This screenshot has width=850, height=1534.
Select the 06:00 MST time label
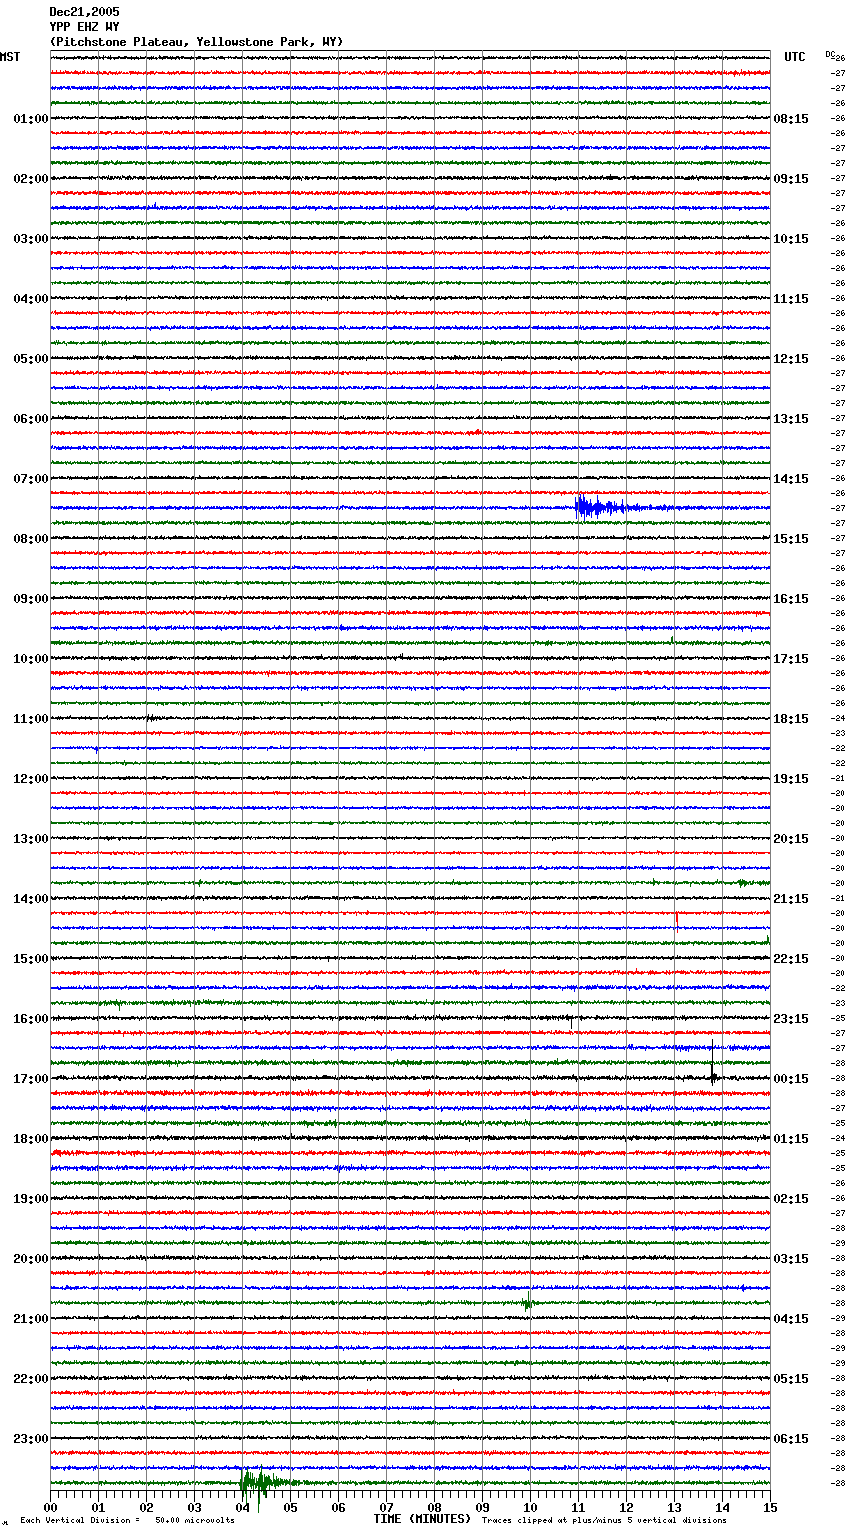tap(30, 419)
